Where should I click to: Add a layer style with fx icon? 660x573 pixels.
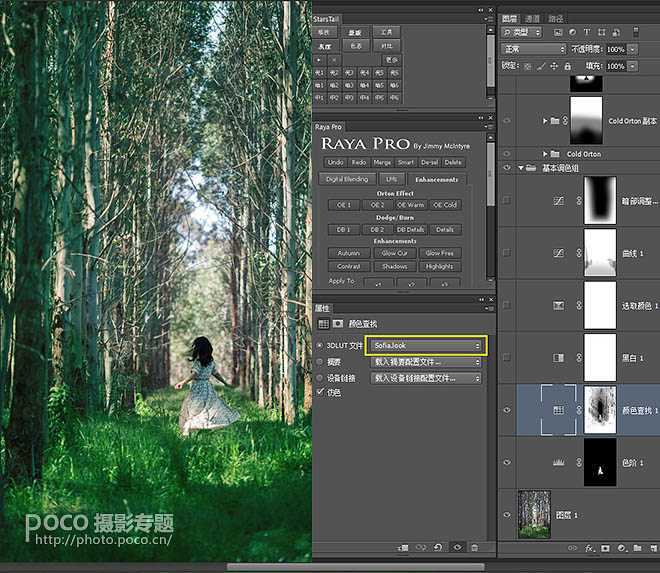(589, 548)
